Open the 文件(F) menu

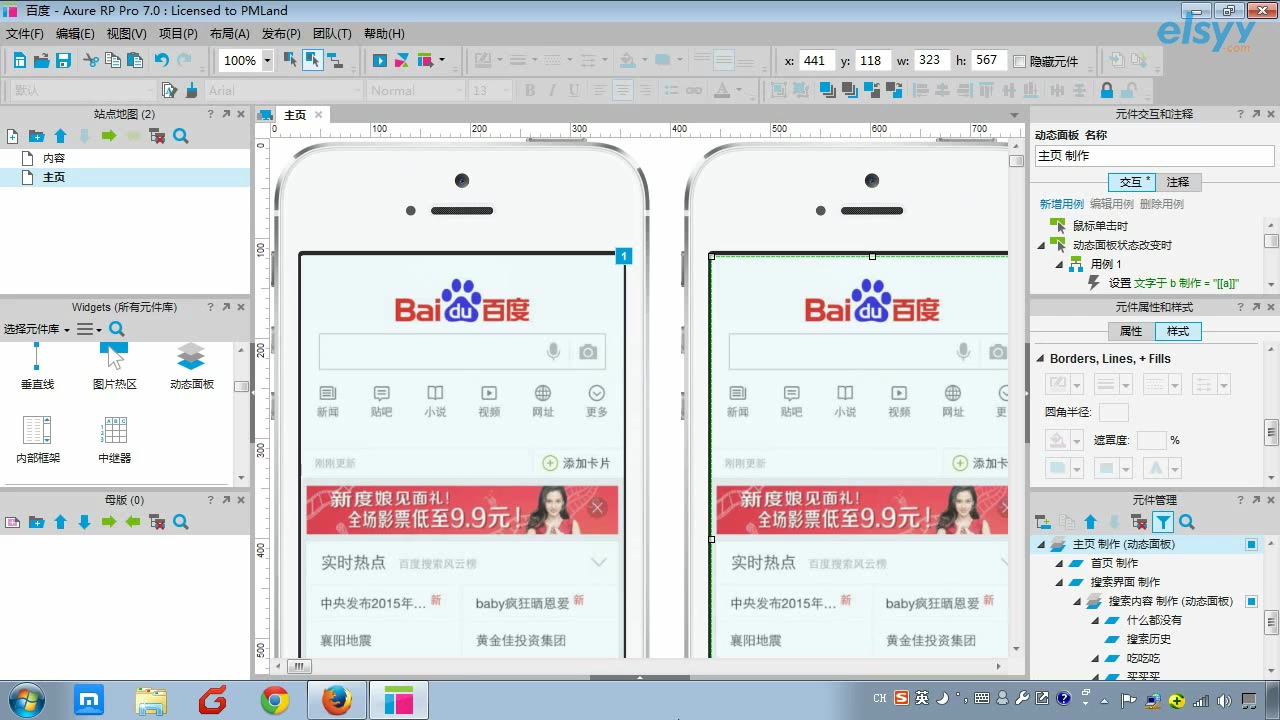[x=25, y=34]
